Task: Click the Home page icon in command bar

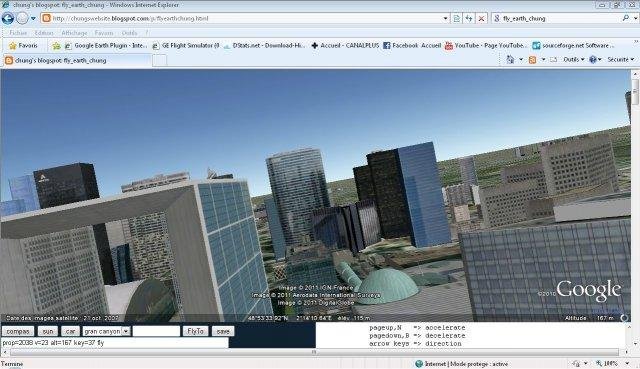Action: [510, 60]
